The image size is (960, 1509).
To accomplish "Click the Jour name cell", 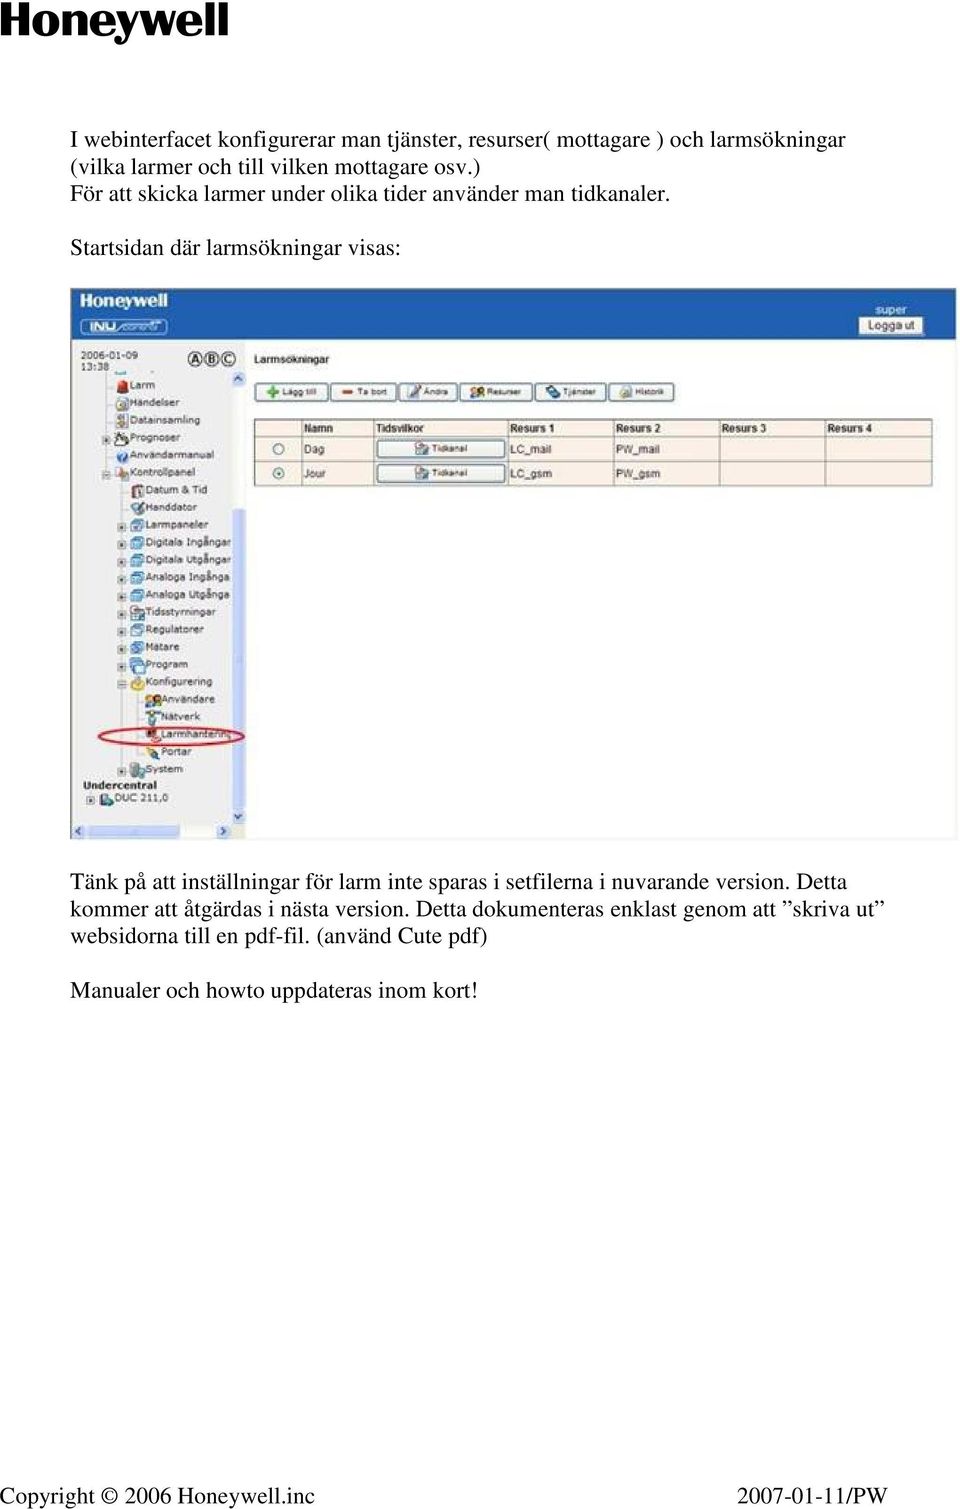I will click(x=338, y=474).
